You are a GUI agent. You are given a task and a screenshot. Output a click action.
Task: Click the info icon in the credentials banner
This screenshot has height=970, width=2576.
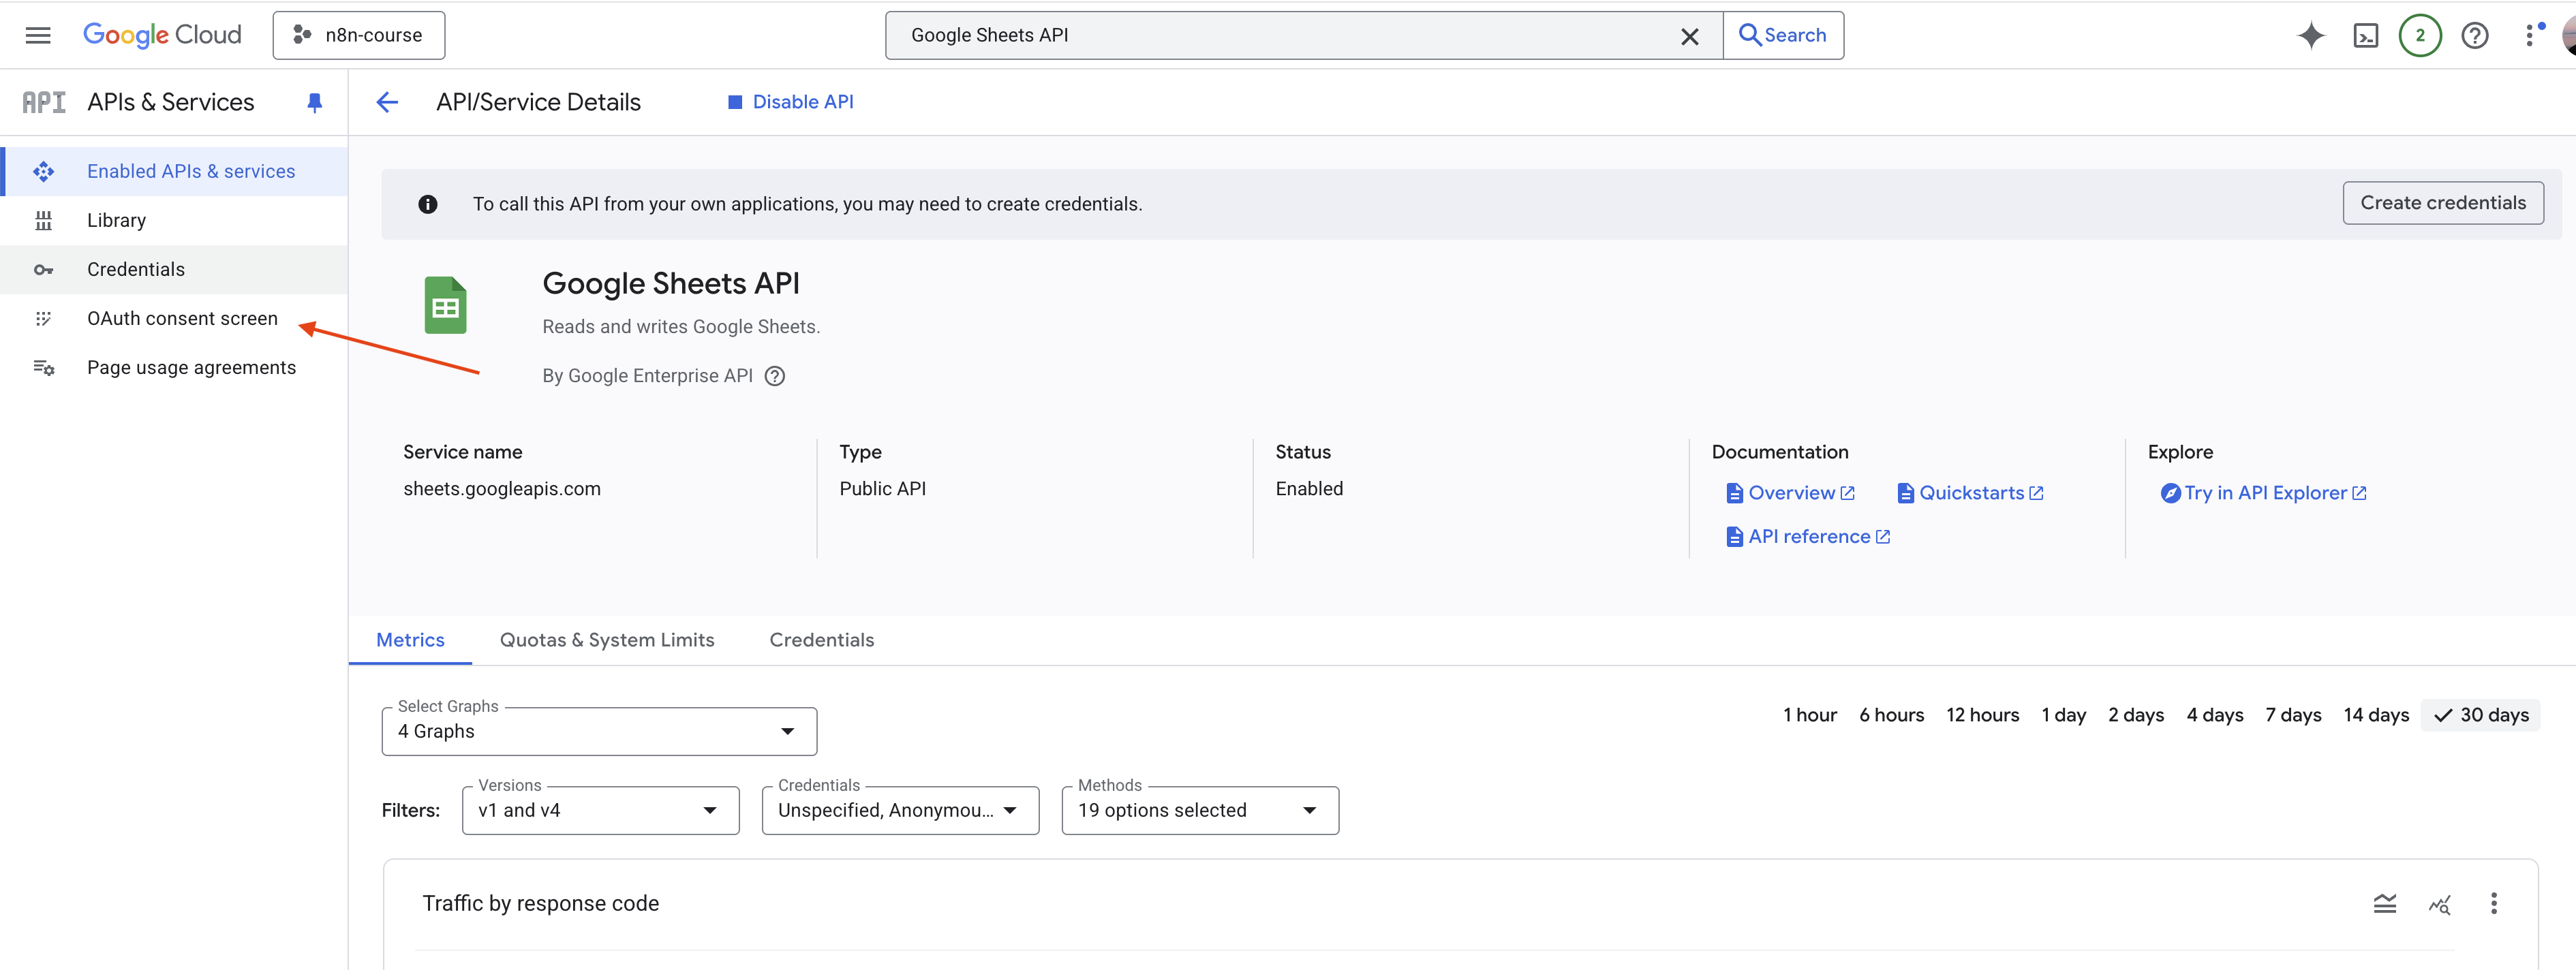[x=428, y=204]
